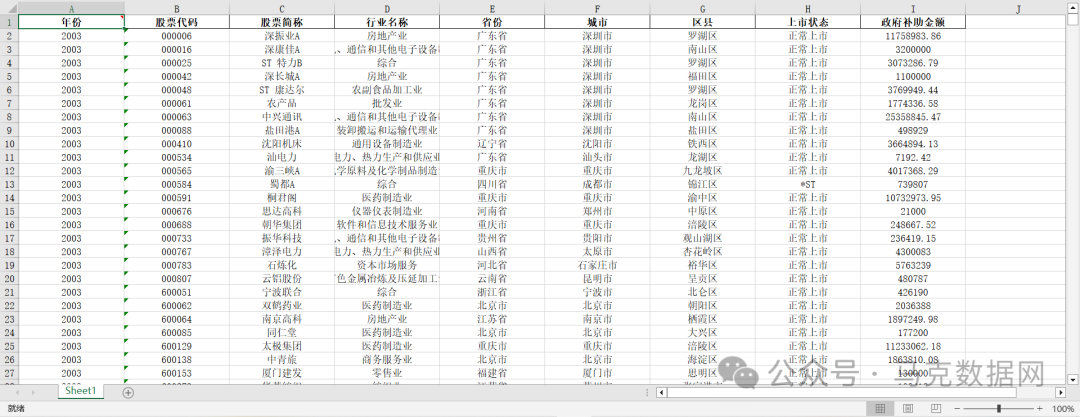Select the cell containing 辽宁省

point(492,143)
